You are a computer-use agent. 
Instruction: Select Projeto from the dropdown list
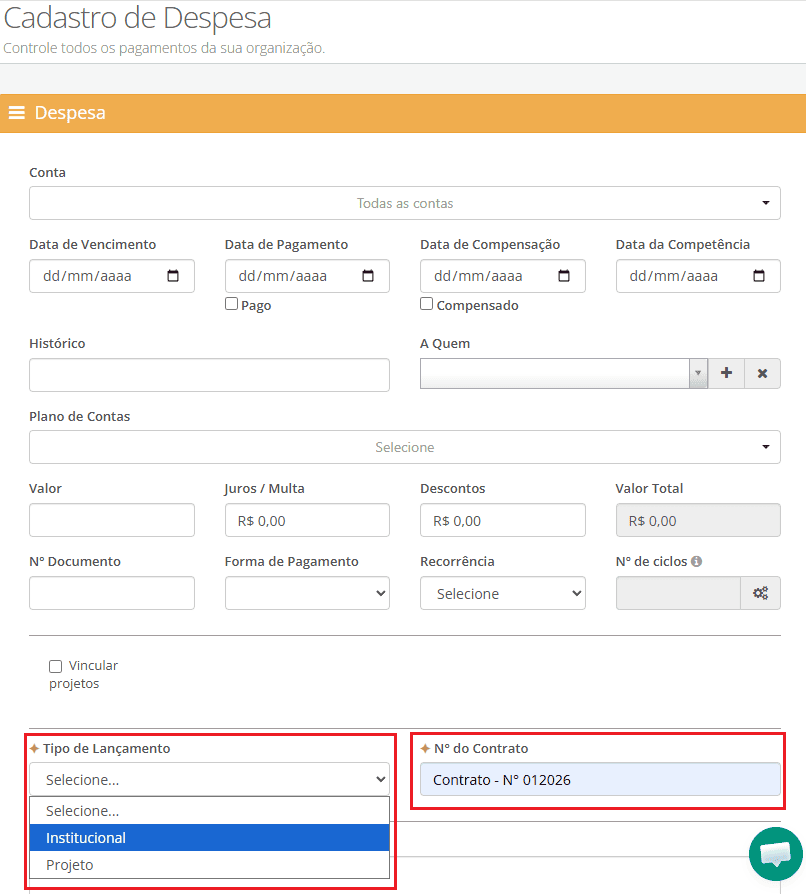click(x=209, y=864)
